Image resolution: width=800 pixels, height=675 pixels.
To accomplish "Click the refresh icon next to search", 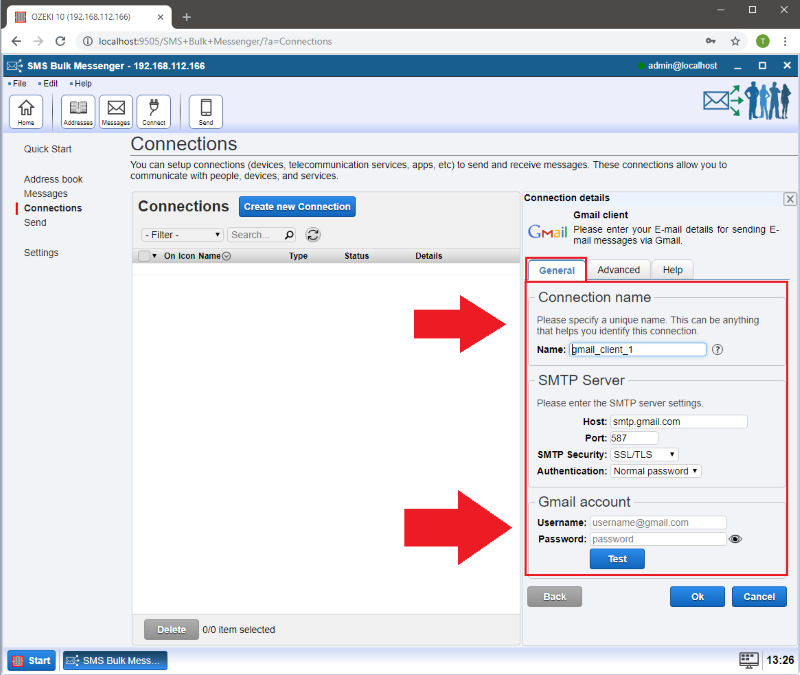I will pyautogui.click(x=313, y=235).
